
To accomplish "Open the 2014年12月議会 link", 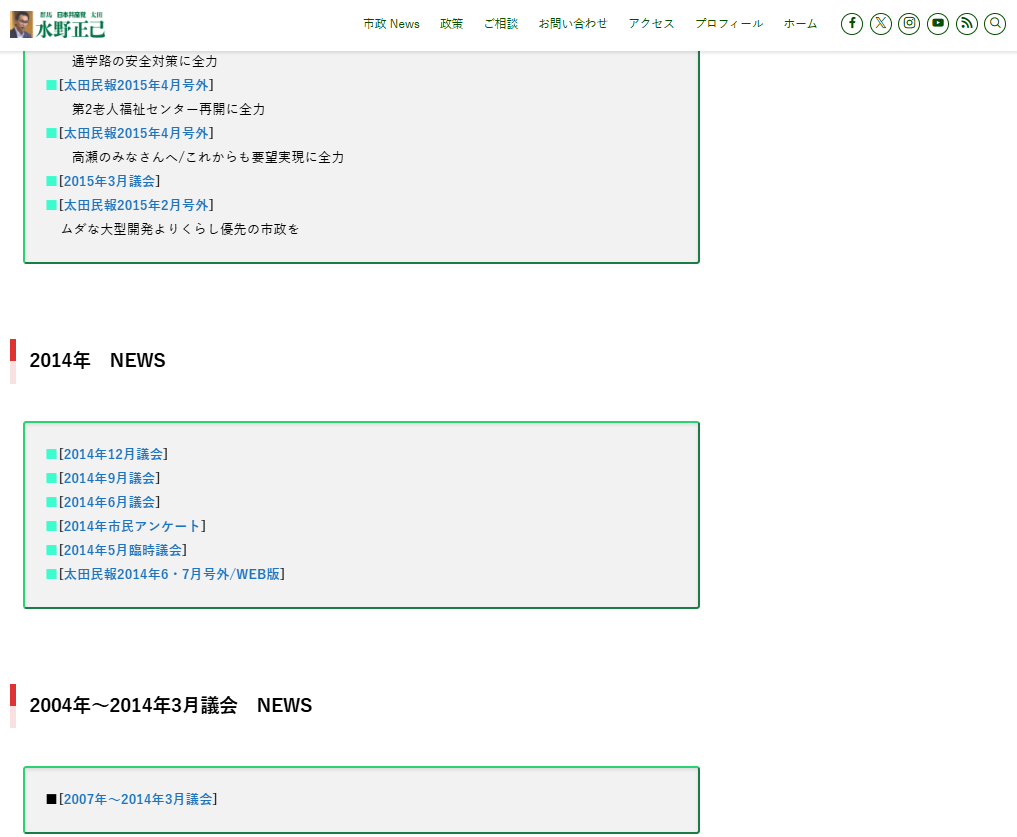I will [x=113, y=454].
